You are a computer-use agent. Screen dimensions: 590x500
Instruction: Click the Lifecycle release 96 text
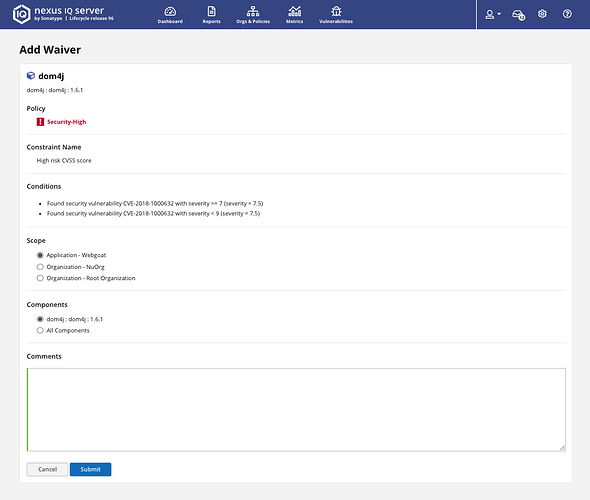91,18
